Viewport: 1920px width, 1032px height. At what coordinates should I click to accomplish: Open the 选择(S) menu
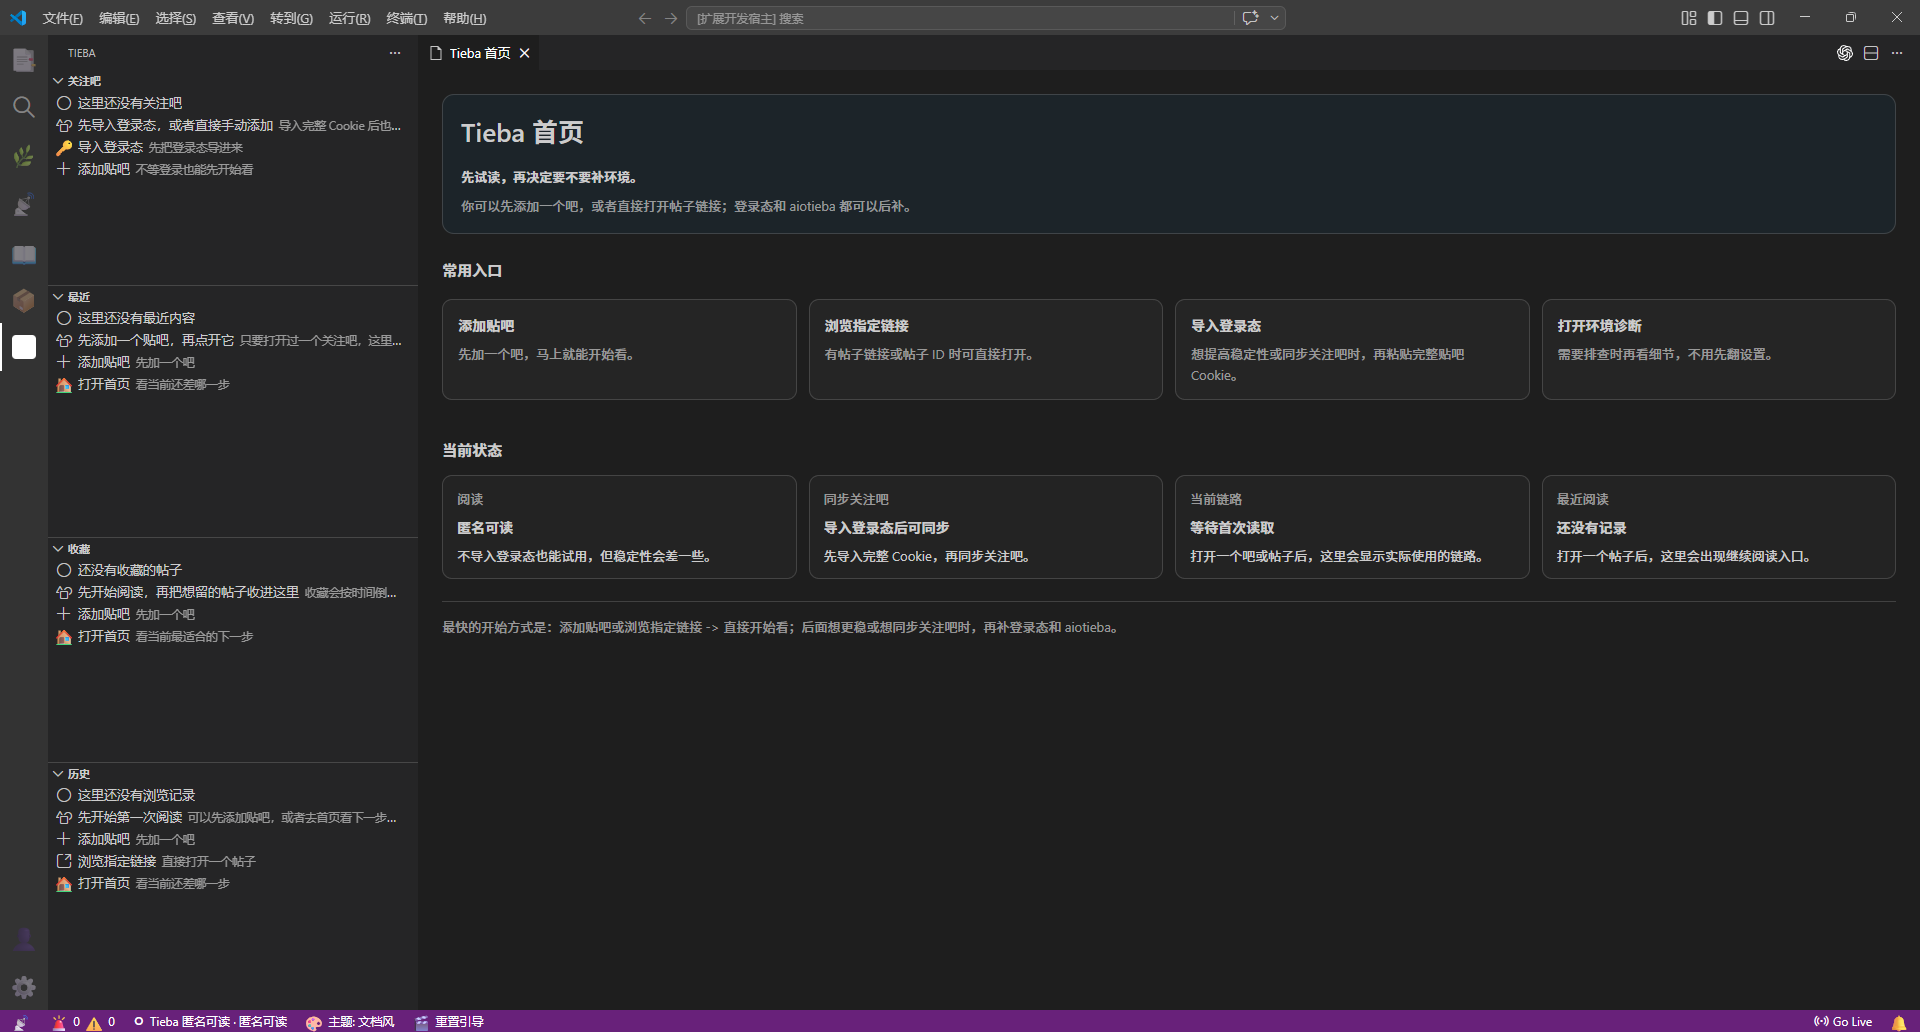[176, 18]
